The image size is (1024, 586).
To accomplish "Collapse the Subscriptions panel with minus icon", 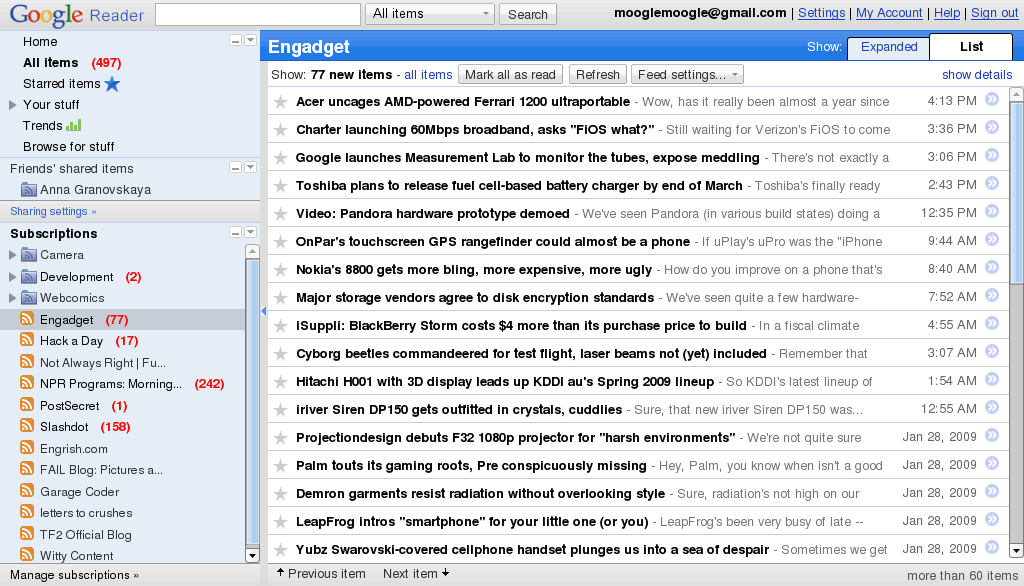I will pos(233,233).
